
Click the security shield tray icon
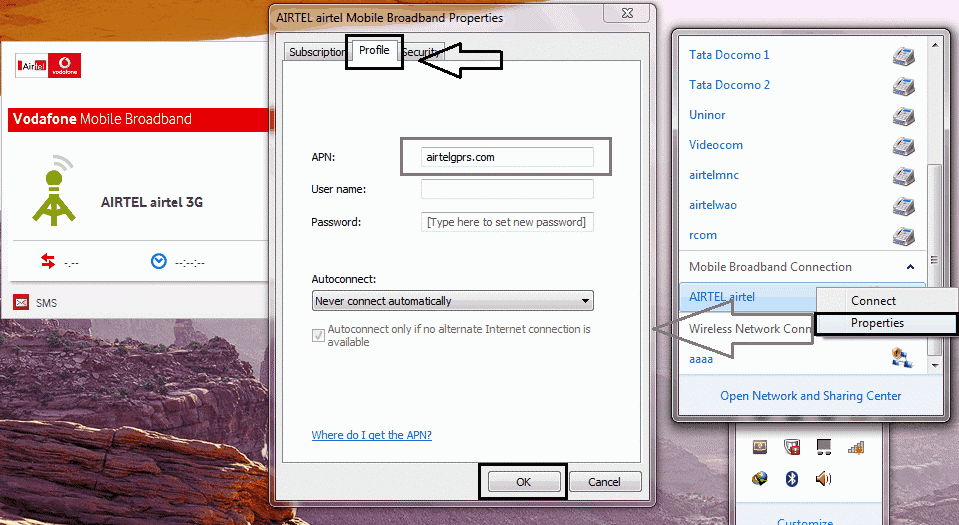click(792, 447)
